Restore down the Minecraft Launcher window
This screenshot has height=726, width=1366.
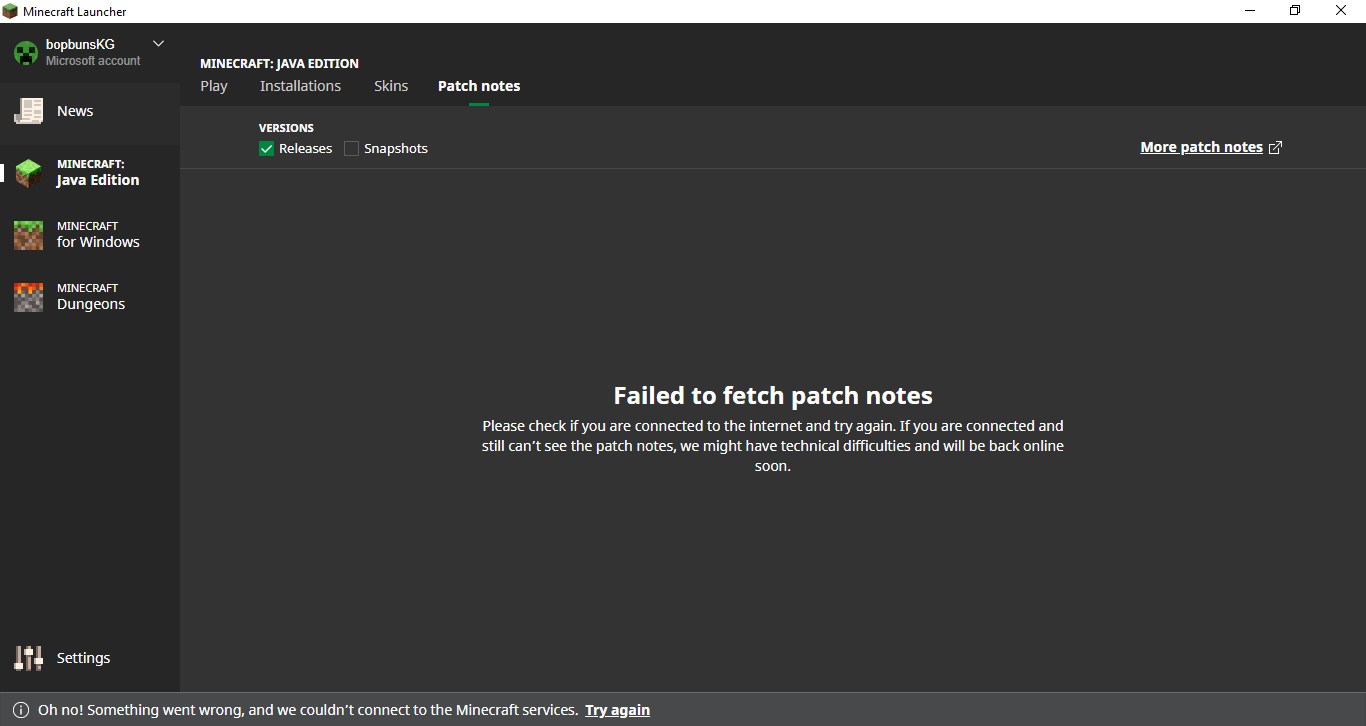click(1296, 11)
